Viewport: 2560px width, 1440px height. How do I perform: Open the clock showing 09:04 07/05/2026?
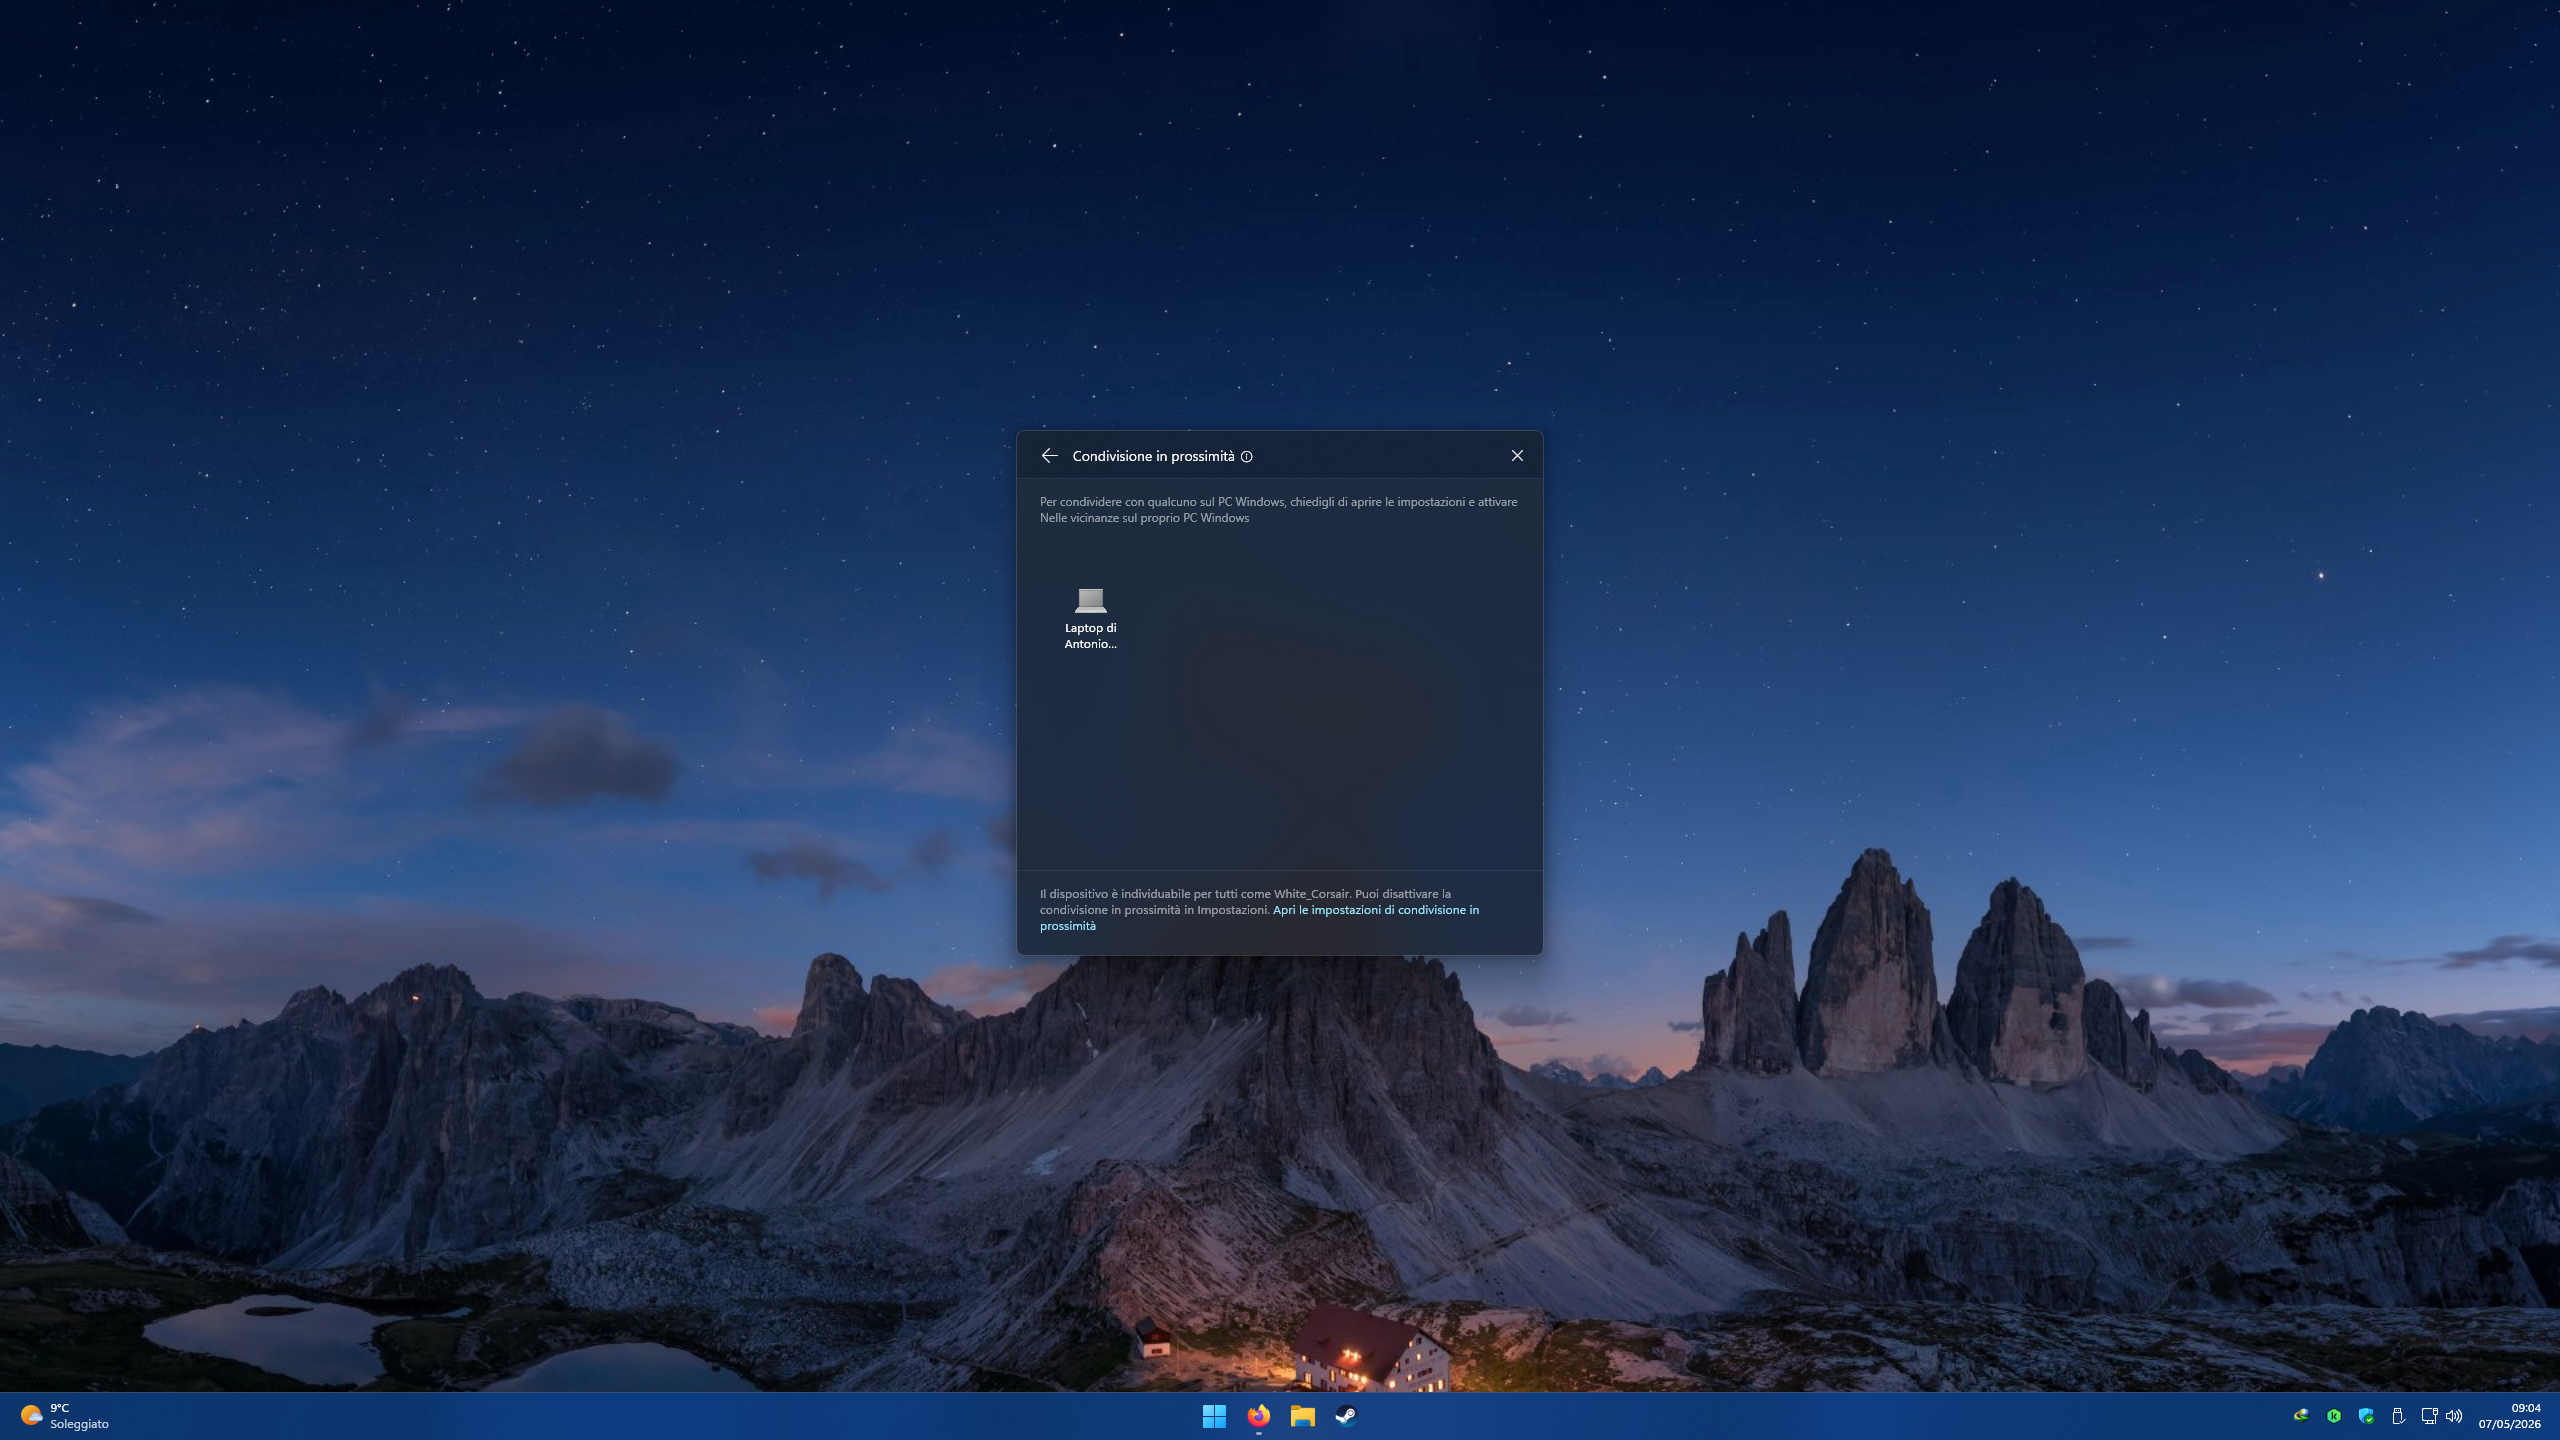coord(2509,1416)
